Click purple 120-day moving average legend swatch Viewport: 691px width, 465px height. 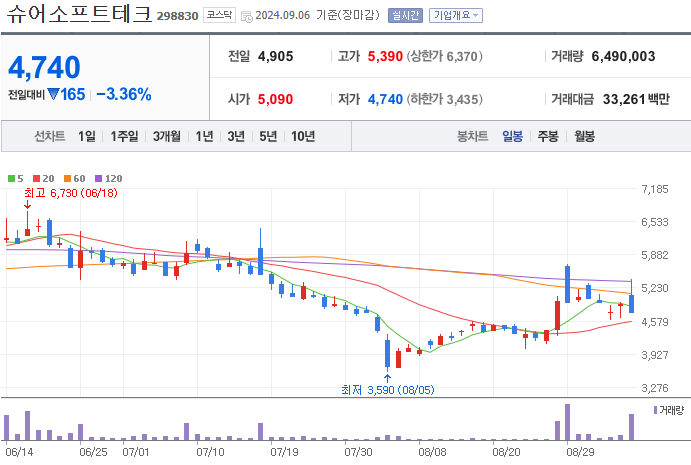pos(99,179)
